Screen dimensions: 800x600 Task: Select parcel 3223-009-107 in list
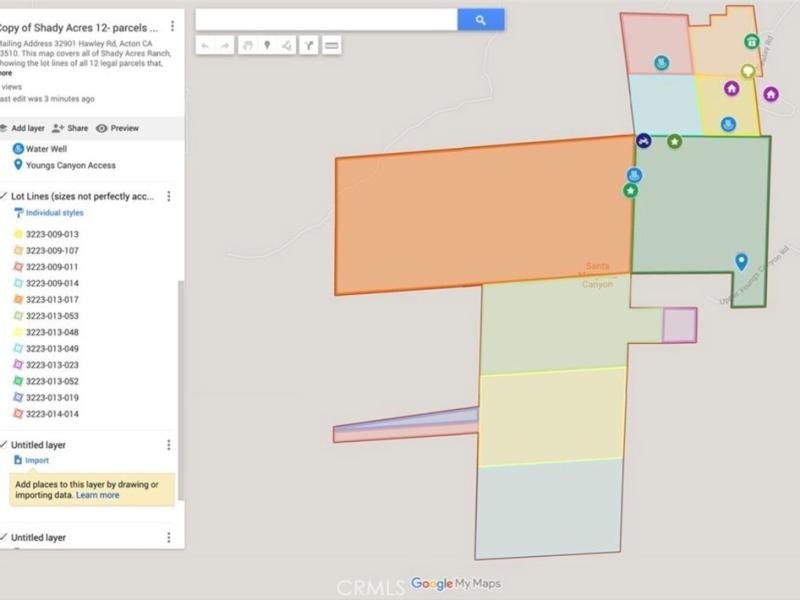[x=46, y=251]
